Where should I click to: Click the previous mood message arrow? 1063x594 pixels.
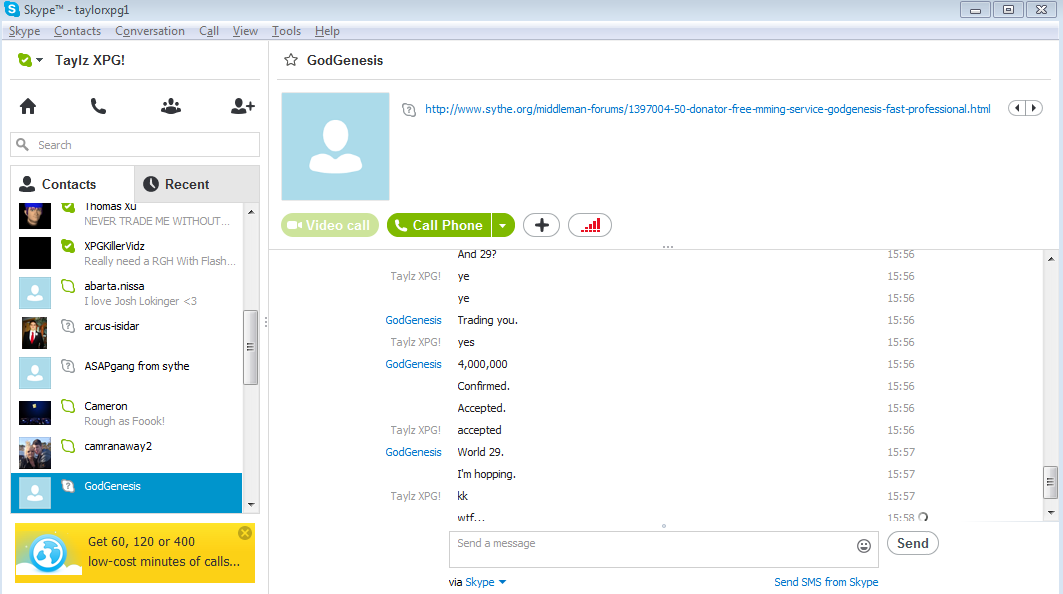tap(1017, 108)
